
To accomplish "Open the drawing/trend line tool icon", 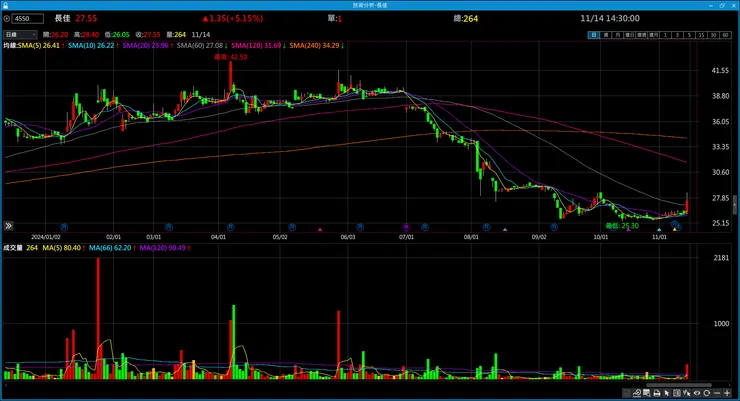I will click(x=637, y=393).
